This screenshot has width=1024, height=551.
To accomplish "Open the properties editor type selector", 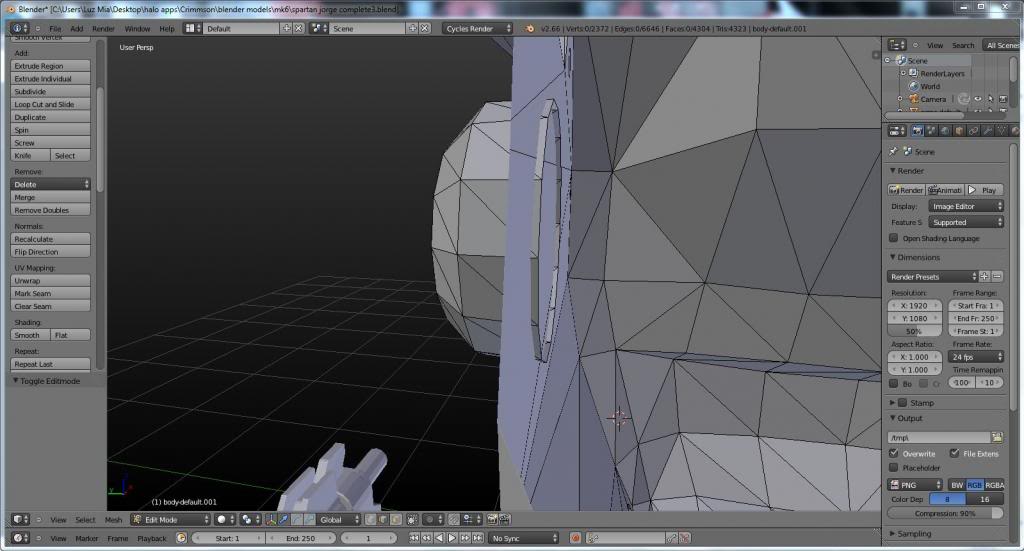I will coord(897,131).
